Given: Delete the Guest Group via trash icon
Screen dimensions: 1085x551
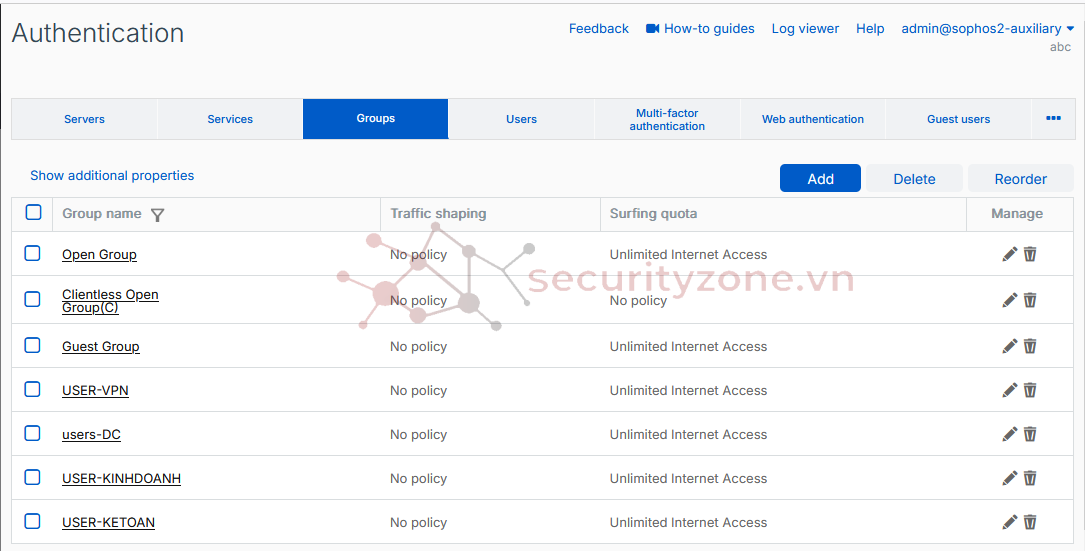Looking at the screenshot, I should click(1030, 346).
